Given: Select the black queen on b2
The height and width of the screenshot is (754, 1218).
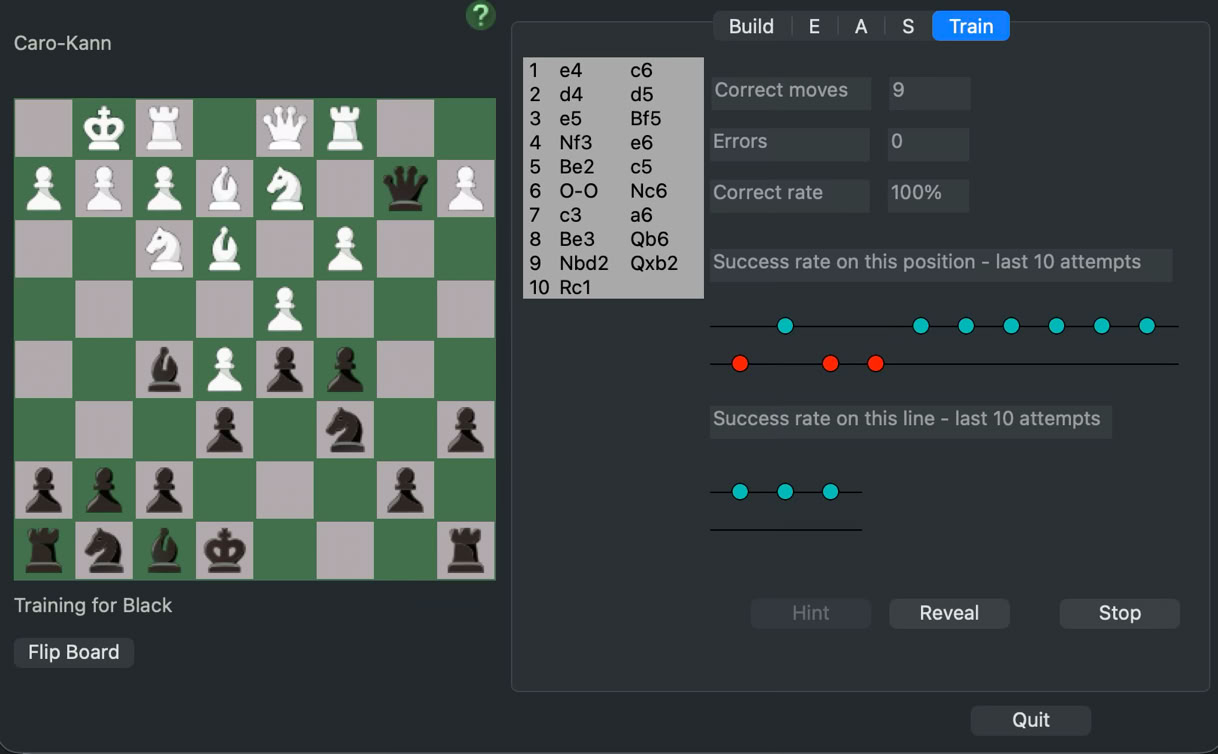Looking at the screenshot, I should [x=405, y=189].
